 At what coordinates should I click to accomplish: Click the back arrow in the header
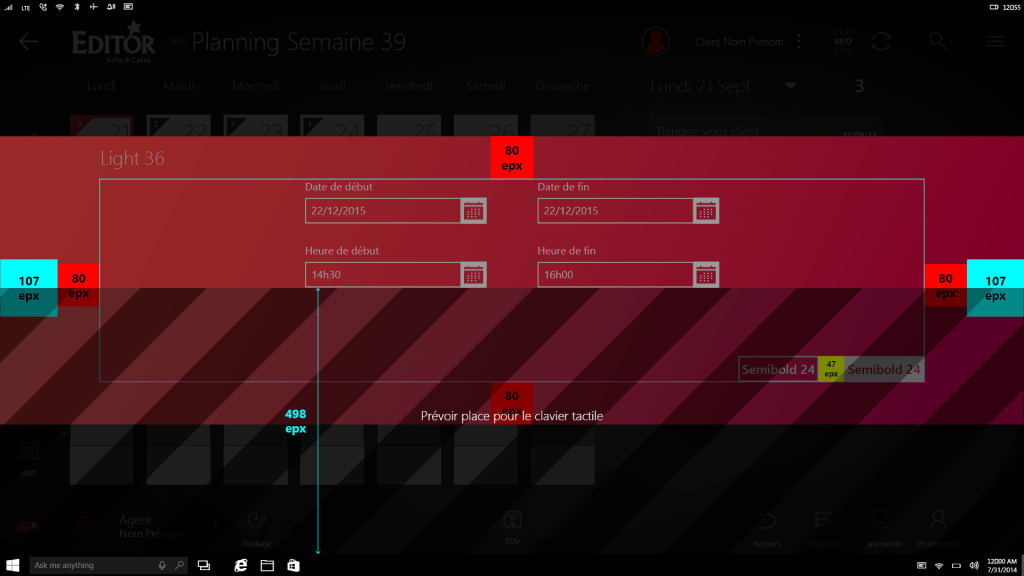[28, 42]
